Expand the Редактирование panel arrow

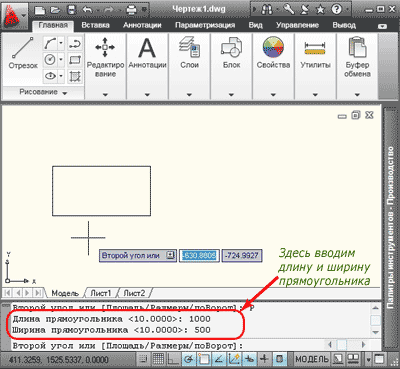click(x=105, y=95)
